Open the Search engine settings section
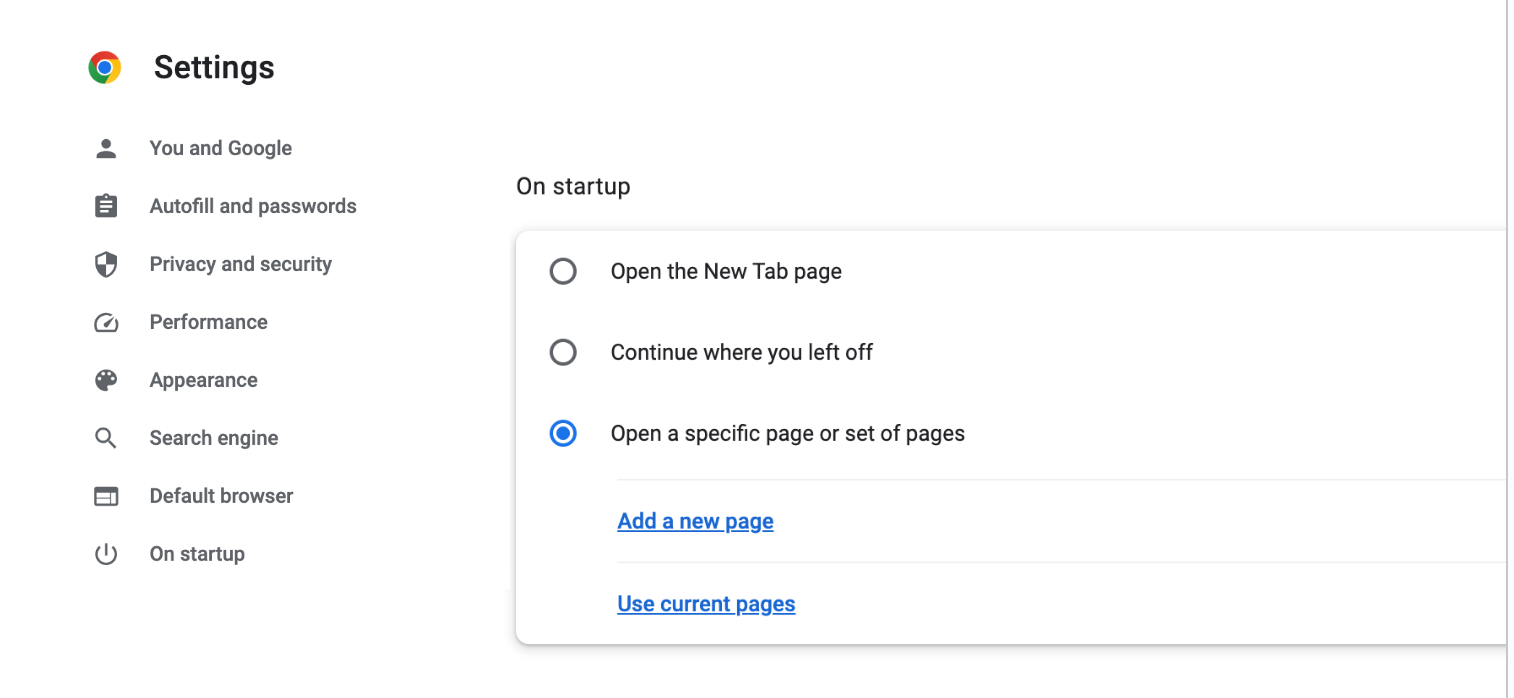Screen dimensions: 1514x698 [214, 438]
